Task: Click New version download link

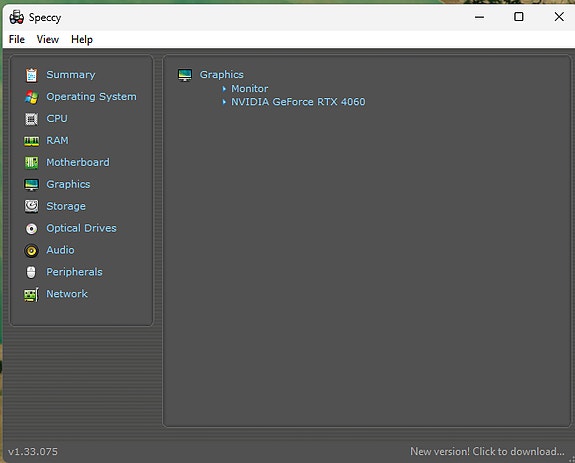Action: (x=487, y=451)
